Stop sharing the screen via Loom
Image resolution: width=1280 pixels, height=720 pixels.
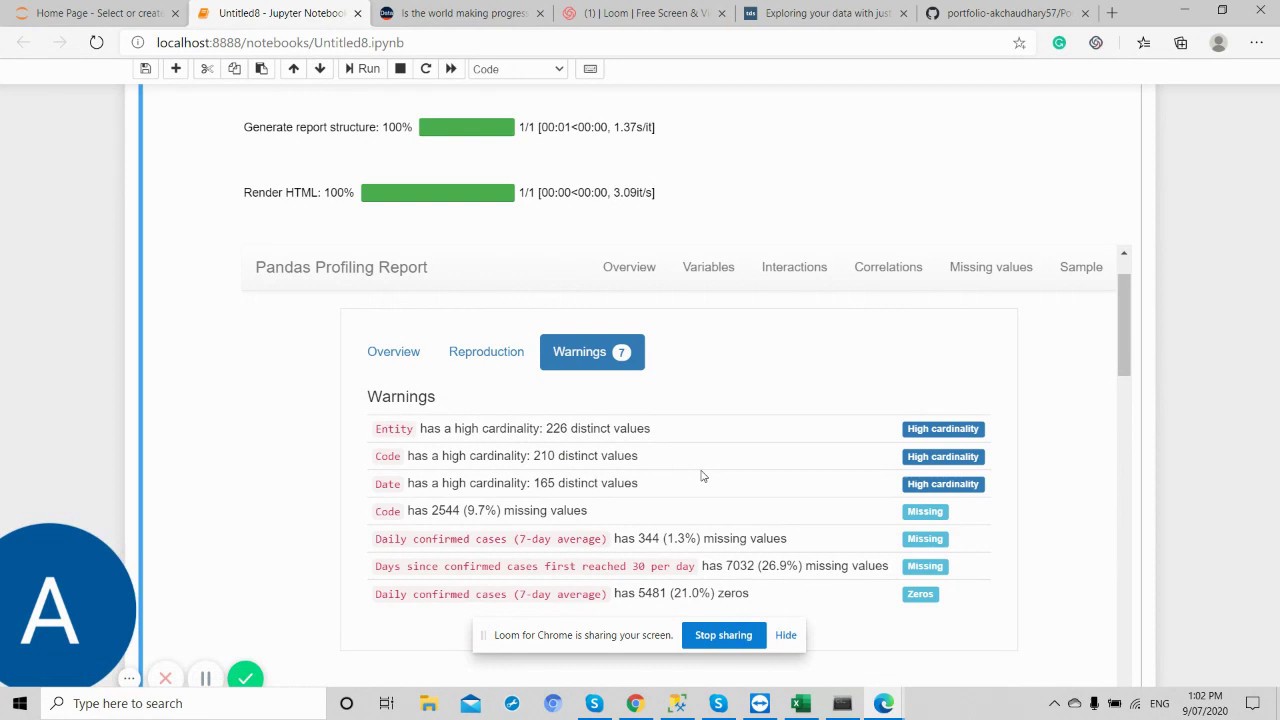[723, 635]
